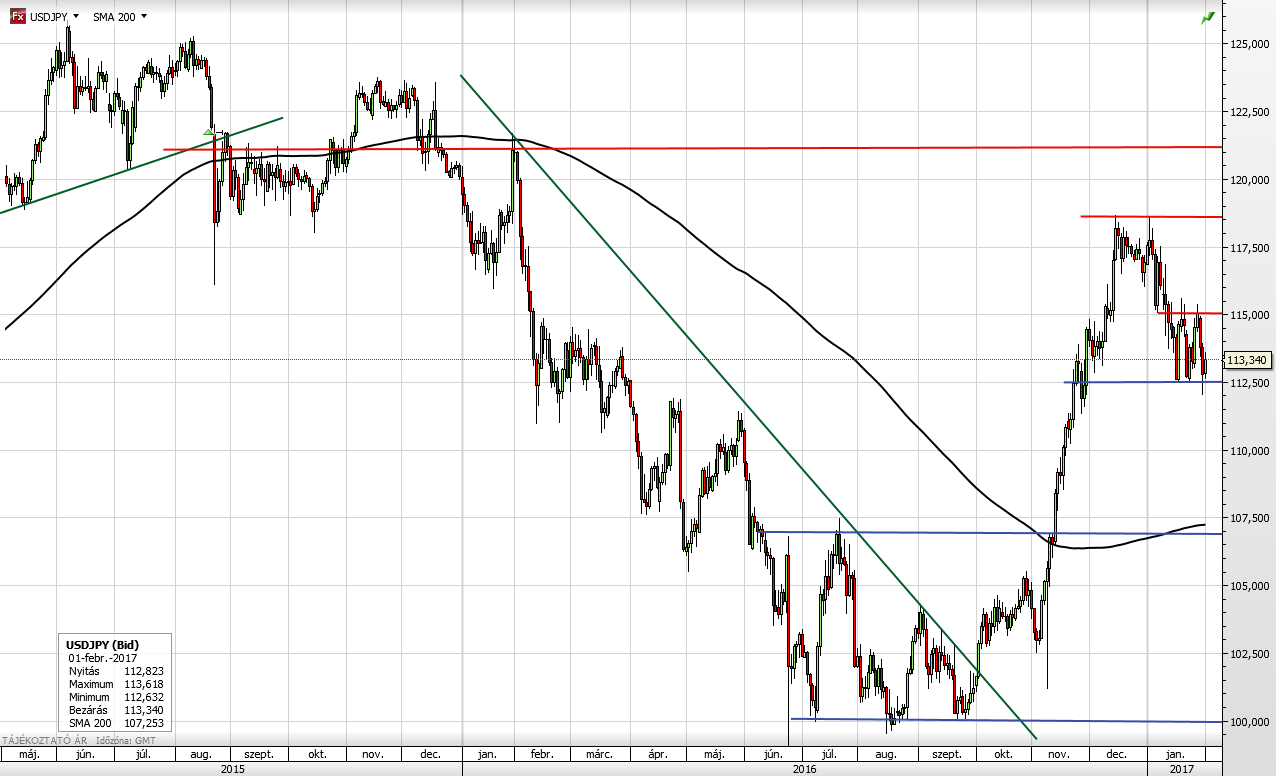
Task: Click the Bezárás value 113,340 in info box
Action: coord(144,710)
